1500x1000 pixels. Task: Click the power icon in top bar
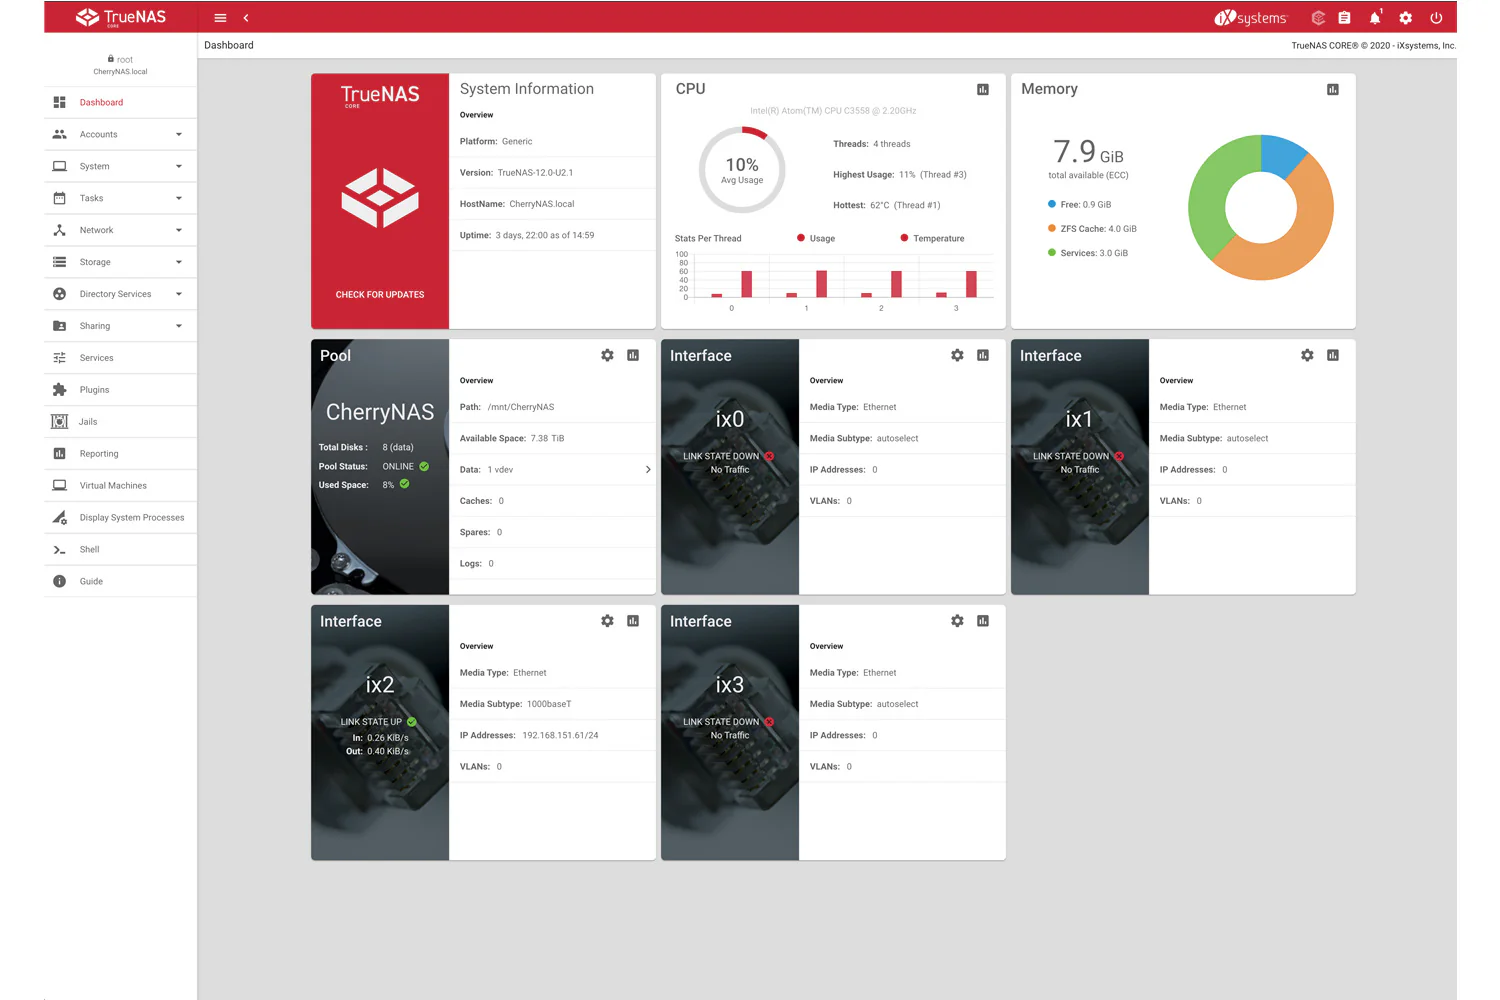[x=1436, y=18]
